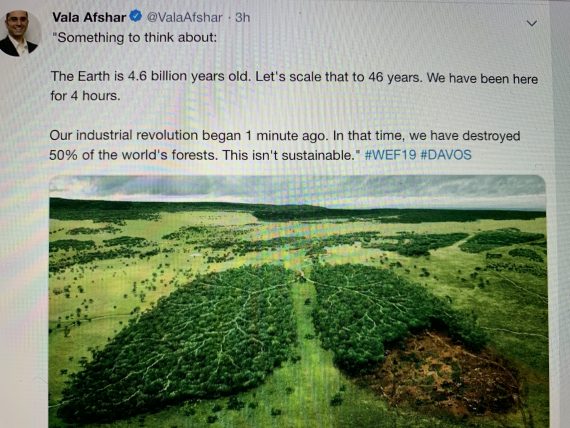
Task: Click the blue verified badge icon
Action: (x=136, y=16)
